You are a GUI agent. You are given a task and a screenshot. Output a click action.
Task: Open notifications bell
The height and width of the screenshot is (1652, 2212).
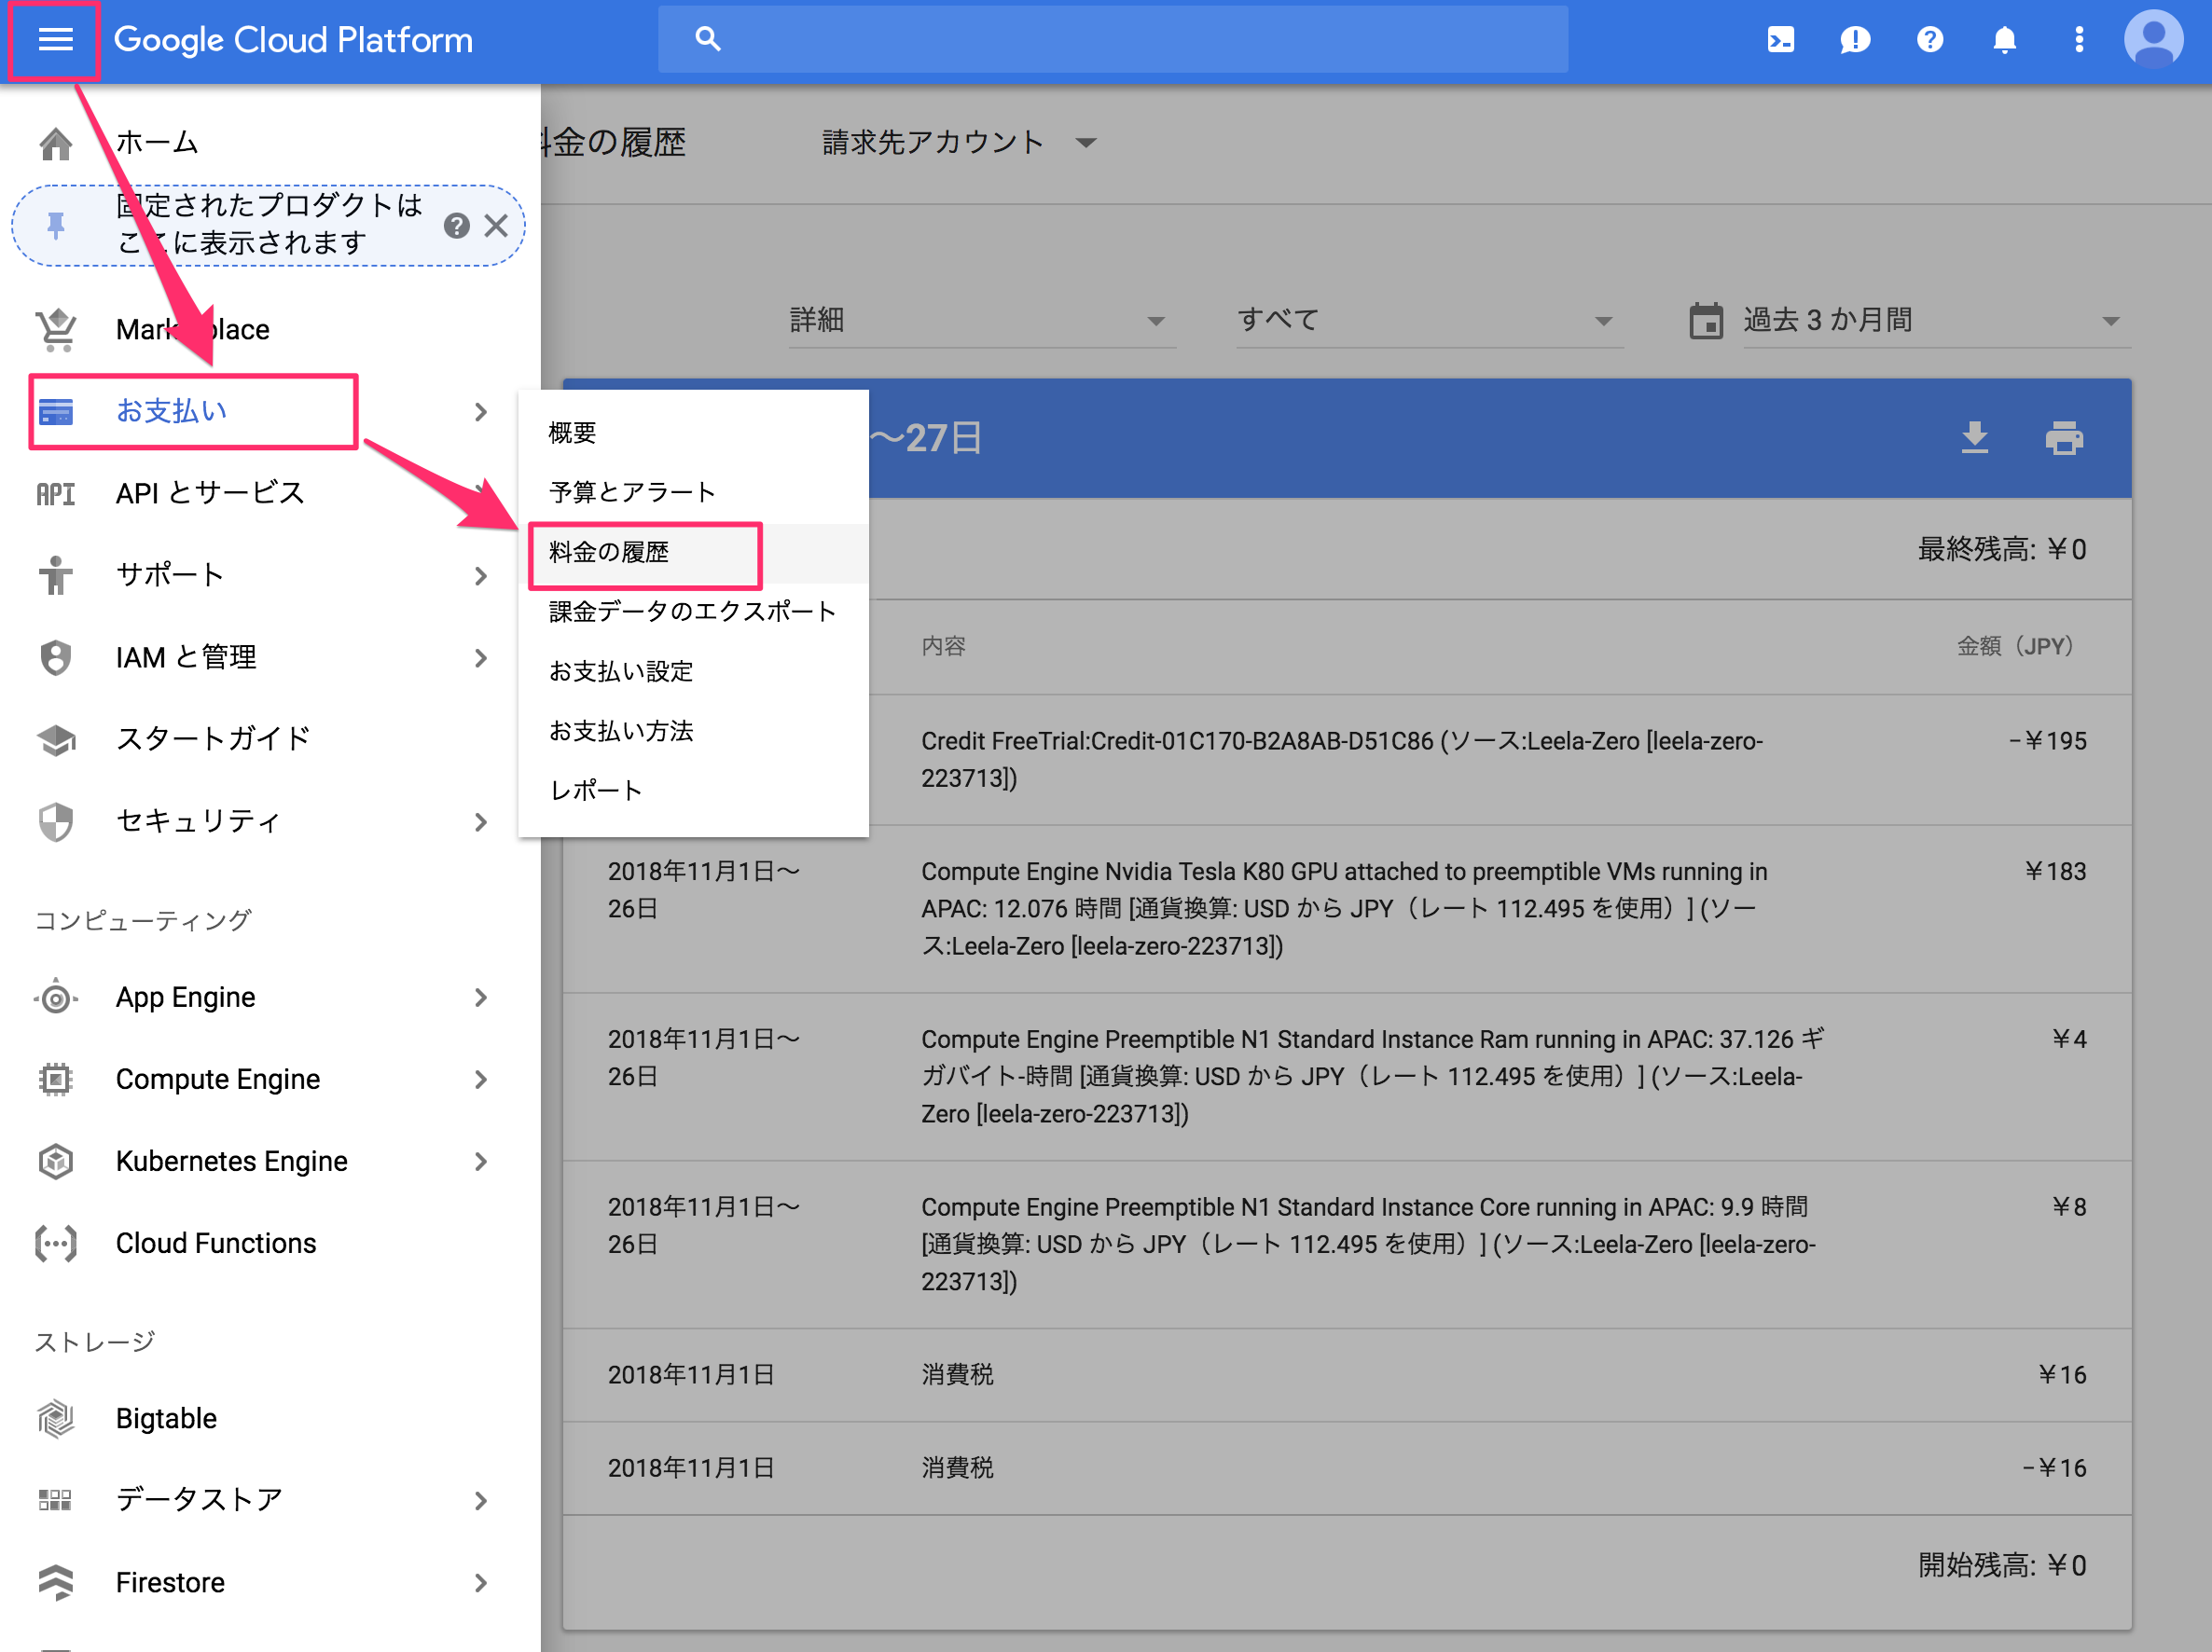(2004, 40)
